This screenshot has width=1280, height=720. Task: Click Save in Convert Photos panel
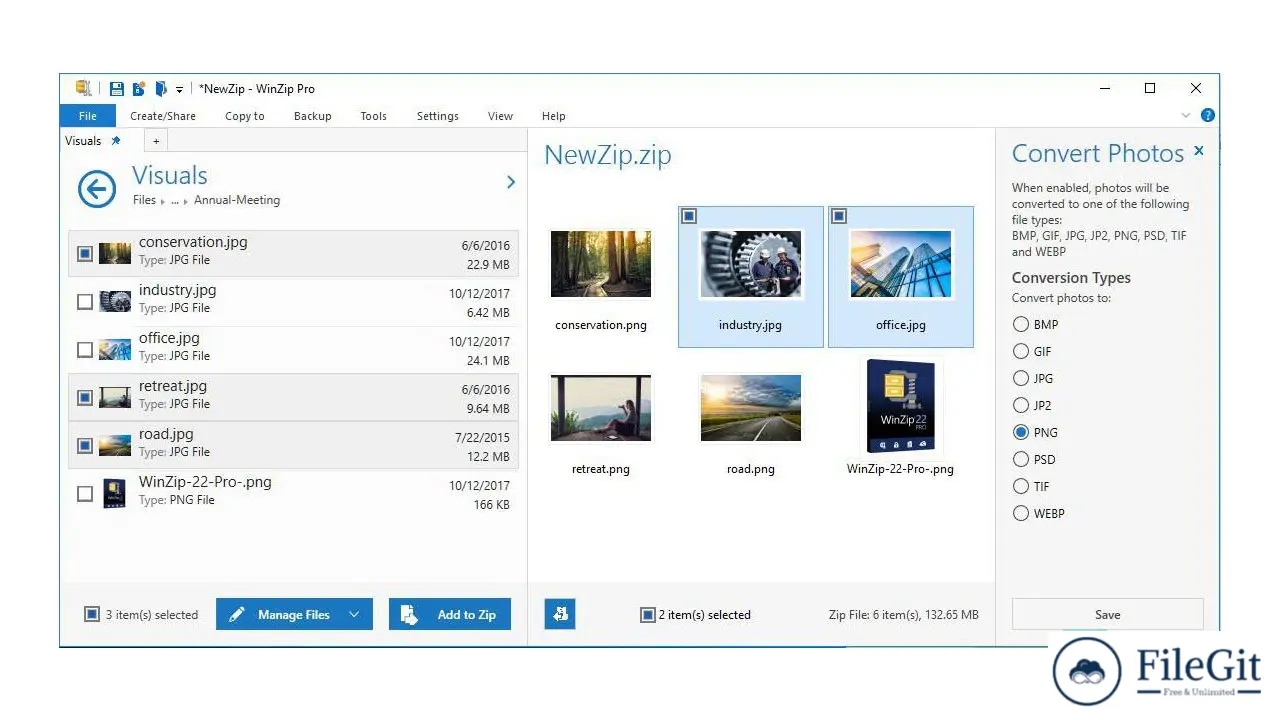pyautogui.click(x=1108, y=614)
